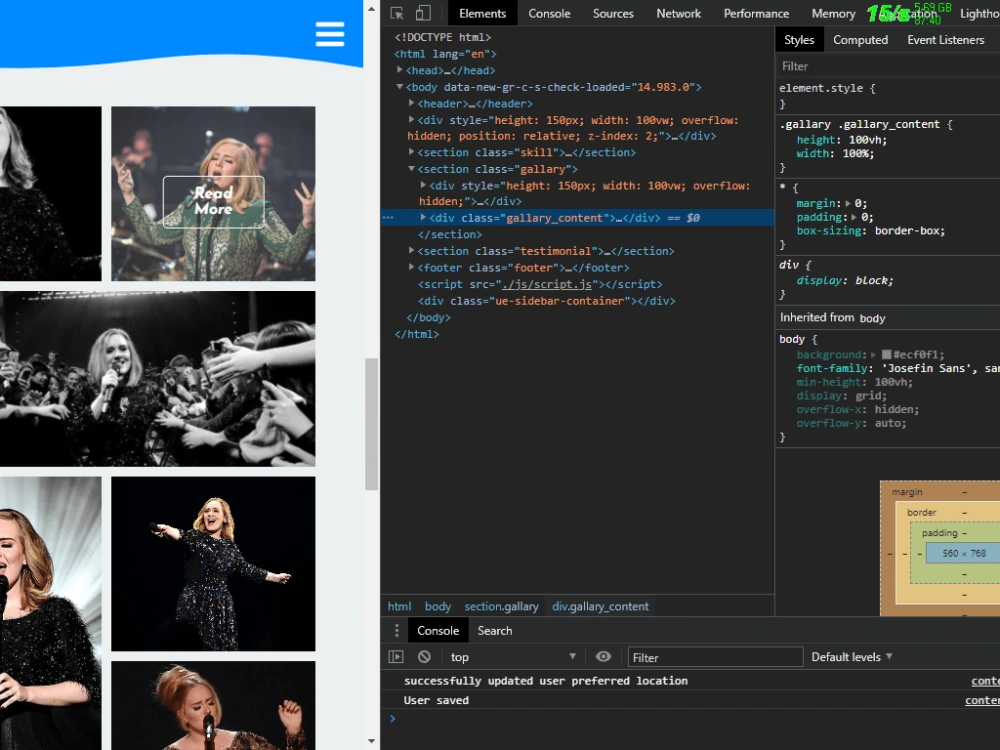Select the drawer Console tab

(438, 631)
